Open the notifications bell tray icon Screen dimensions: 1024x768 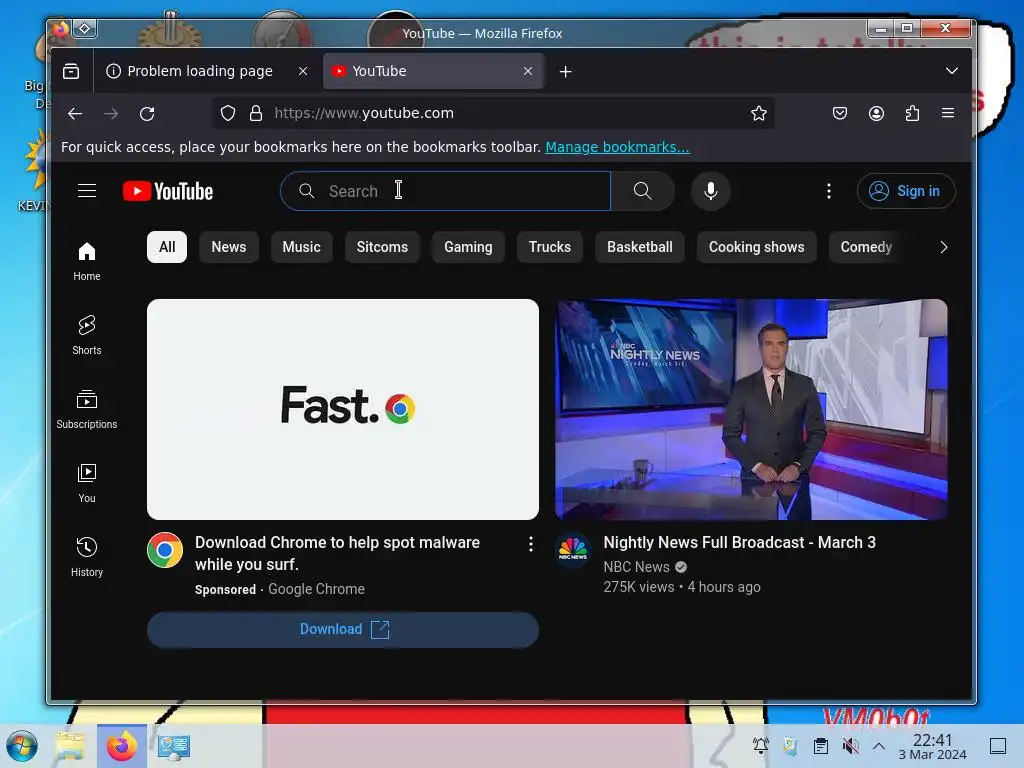tap(761, 746)
